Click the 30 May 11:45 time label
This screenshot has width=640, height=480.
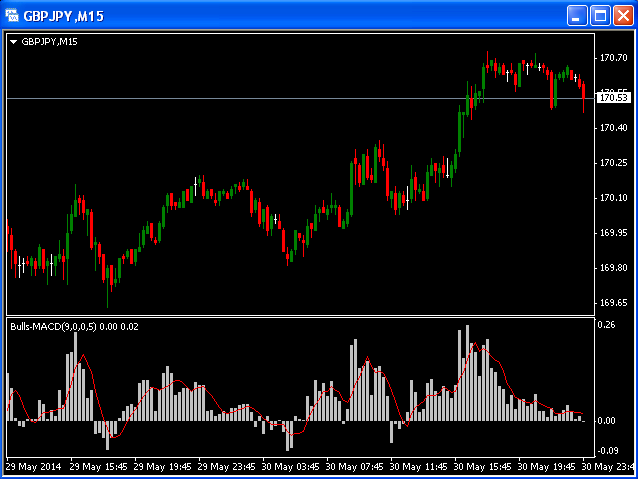click(x=419, y=467)
